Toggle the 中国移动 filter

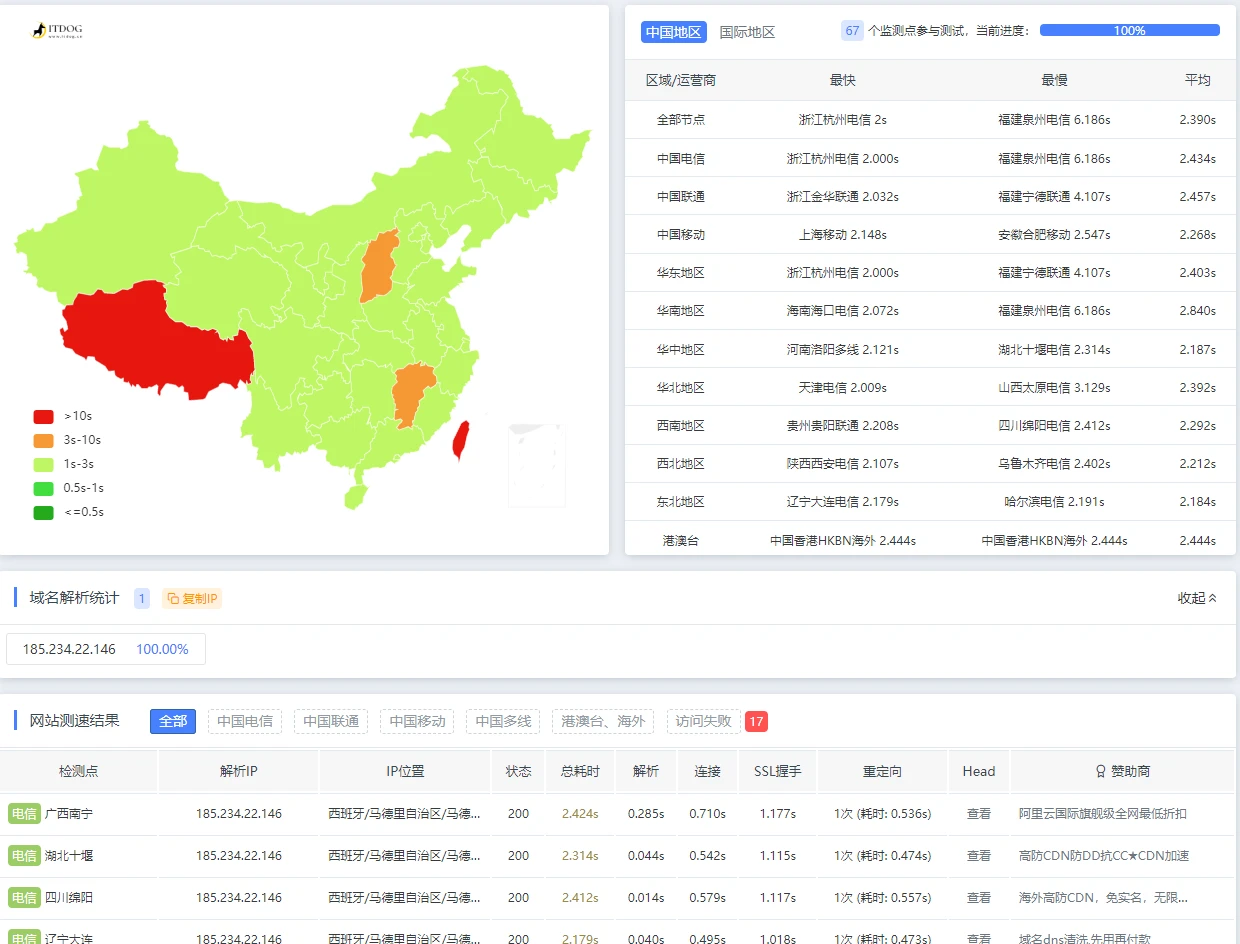coord(417,721)
